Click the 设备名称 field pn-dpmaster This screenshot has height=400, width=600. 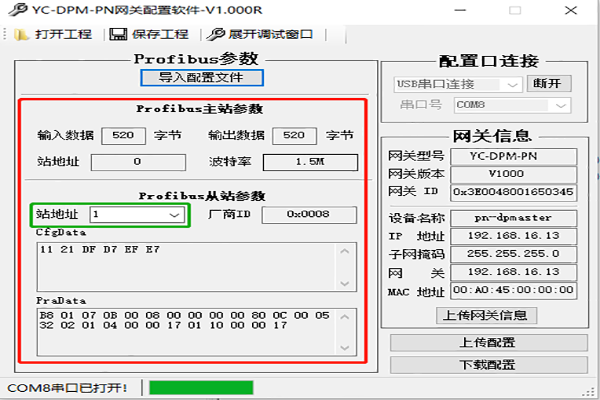coord(514,218)
